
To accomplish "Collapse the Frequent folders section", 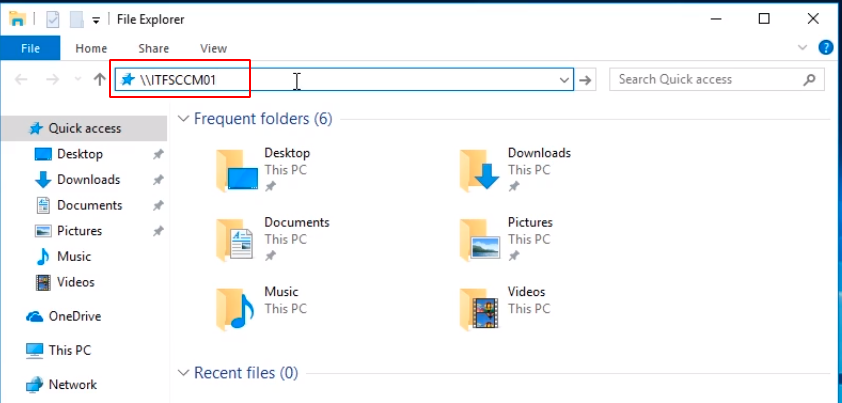I will (x=183, y=119).
